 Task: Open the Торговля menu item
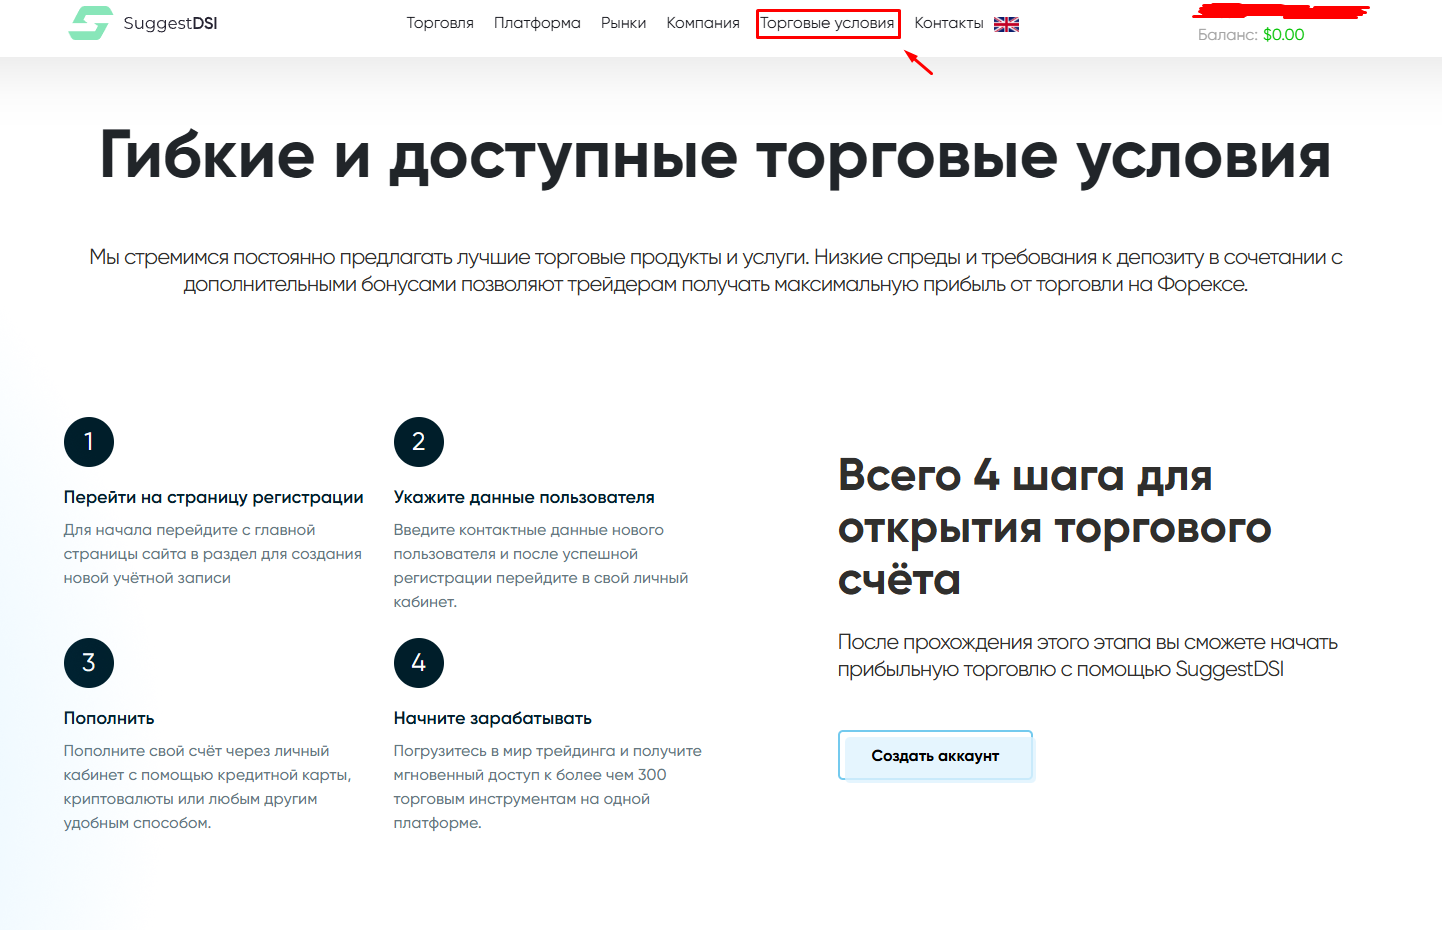click(x=440, y=23)
